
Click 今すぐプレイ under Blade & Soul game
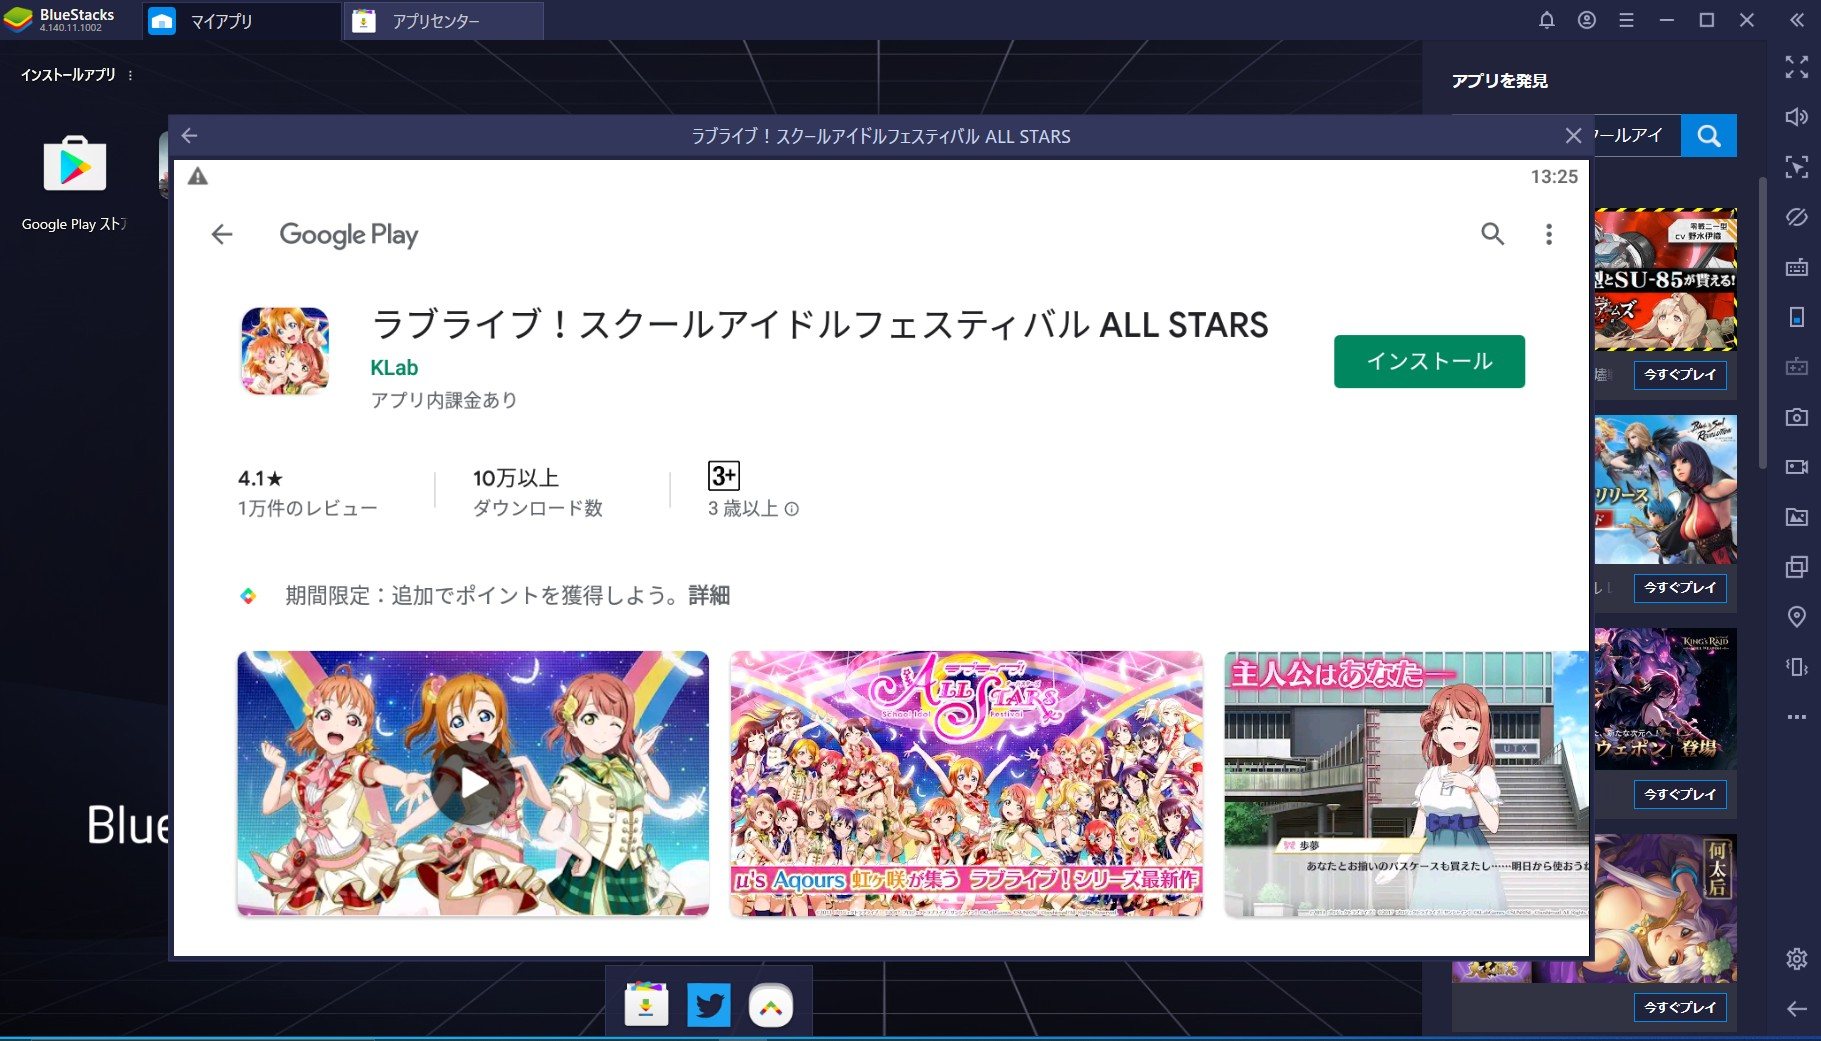[x=1680, y=588]
